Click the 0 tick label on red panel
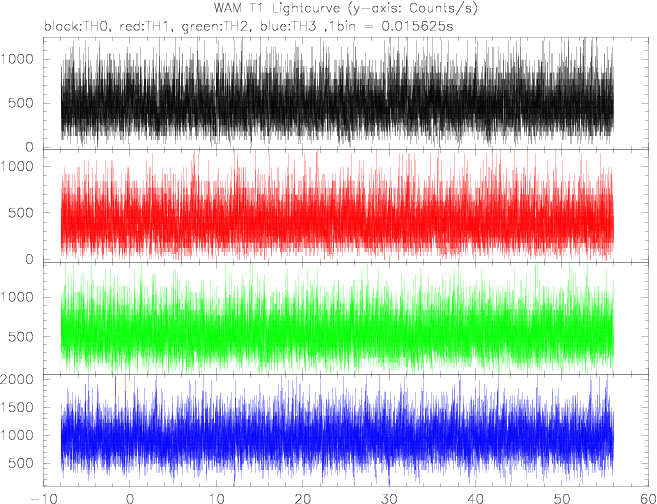This screenshot has width=657, height=504. pos(29,259)
